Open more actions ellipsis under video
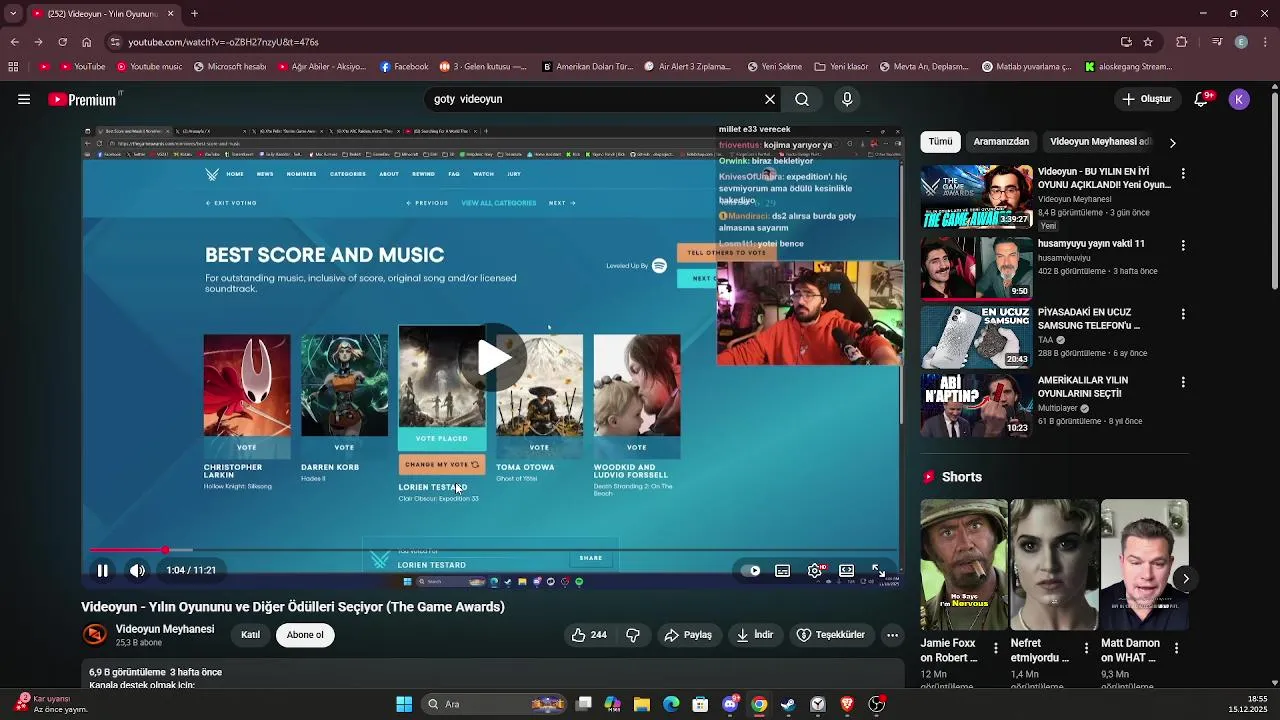This screenshot has width=1280, height=720. [x=892, y=635]
